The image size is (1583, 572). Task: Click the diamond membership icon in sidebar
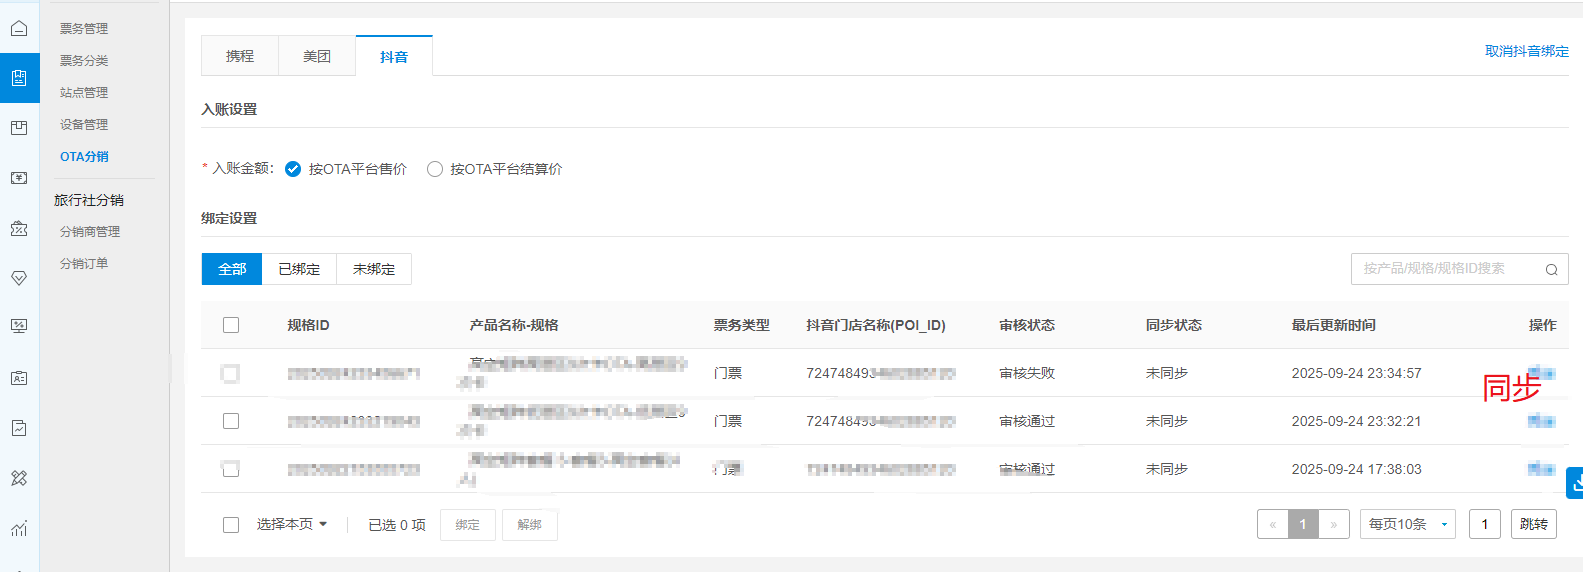point(19,278)
